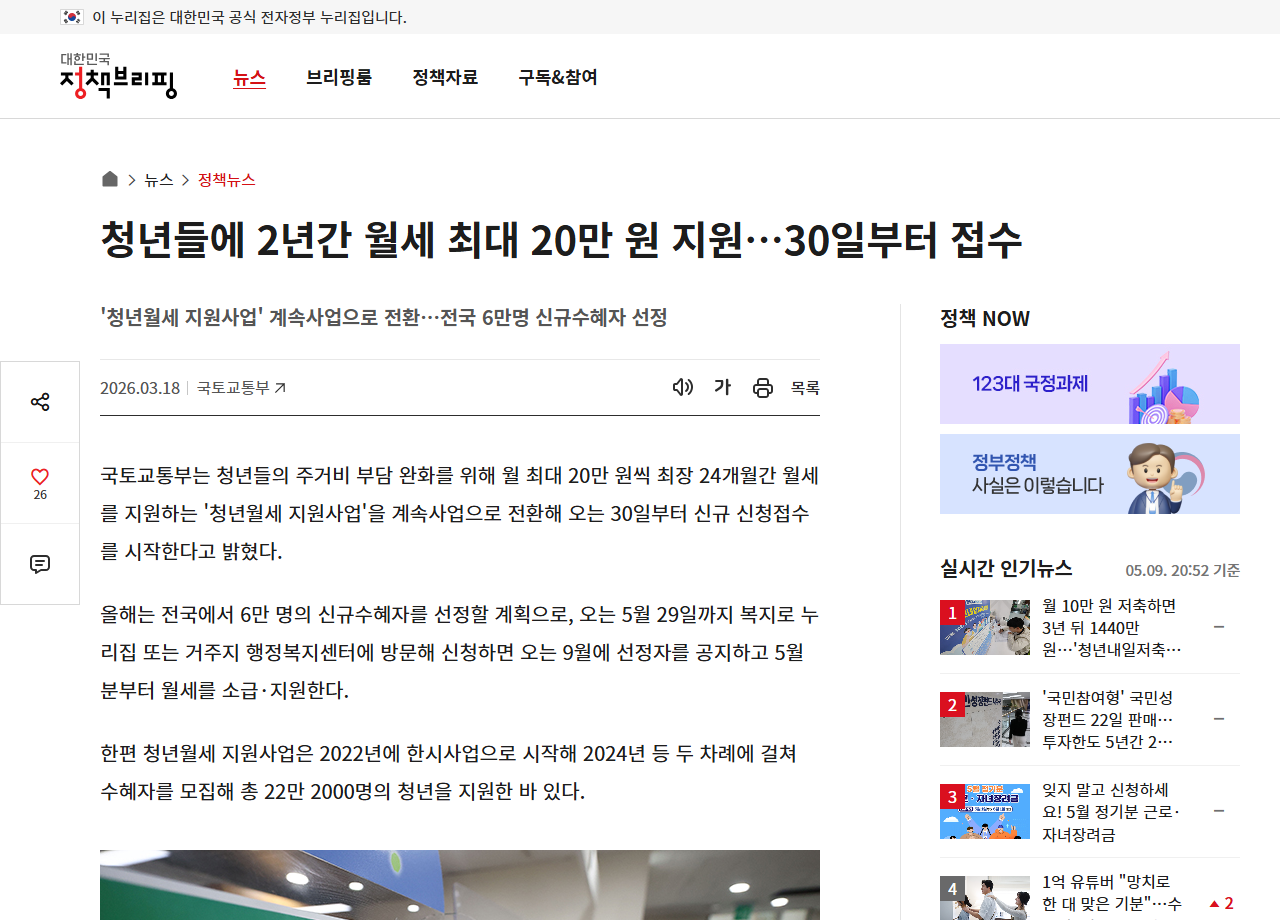Go to 정책뉴스 in breadcrumb
This screenshot has width=1280, height=920.
click(227, 180)
